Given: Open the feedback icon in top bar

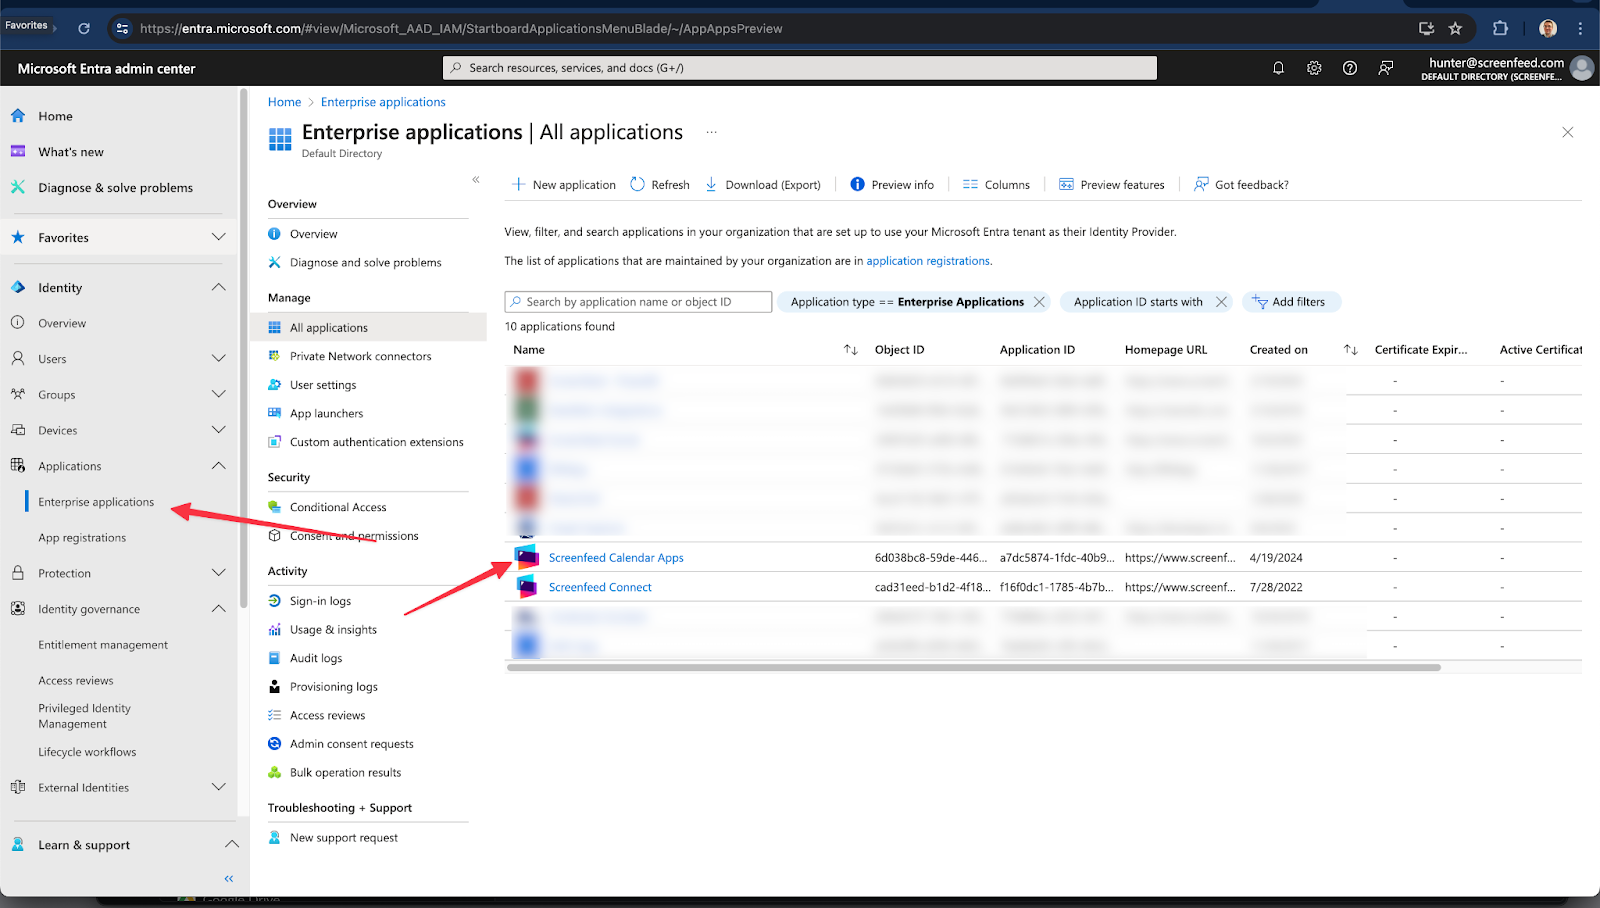Looking at the screenshot, I should click(1386, 68).
